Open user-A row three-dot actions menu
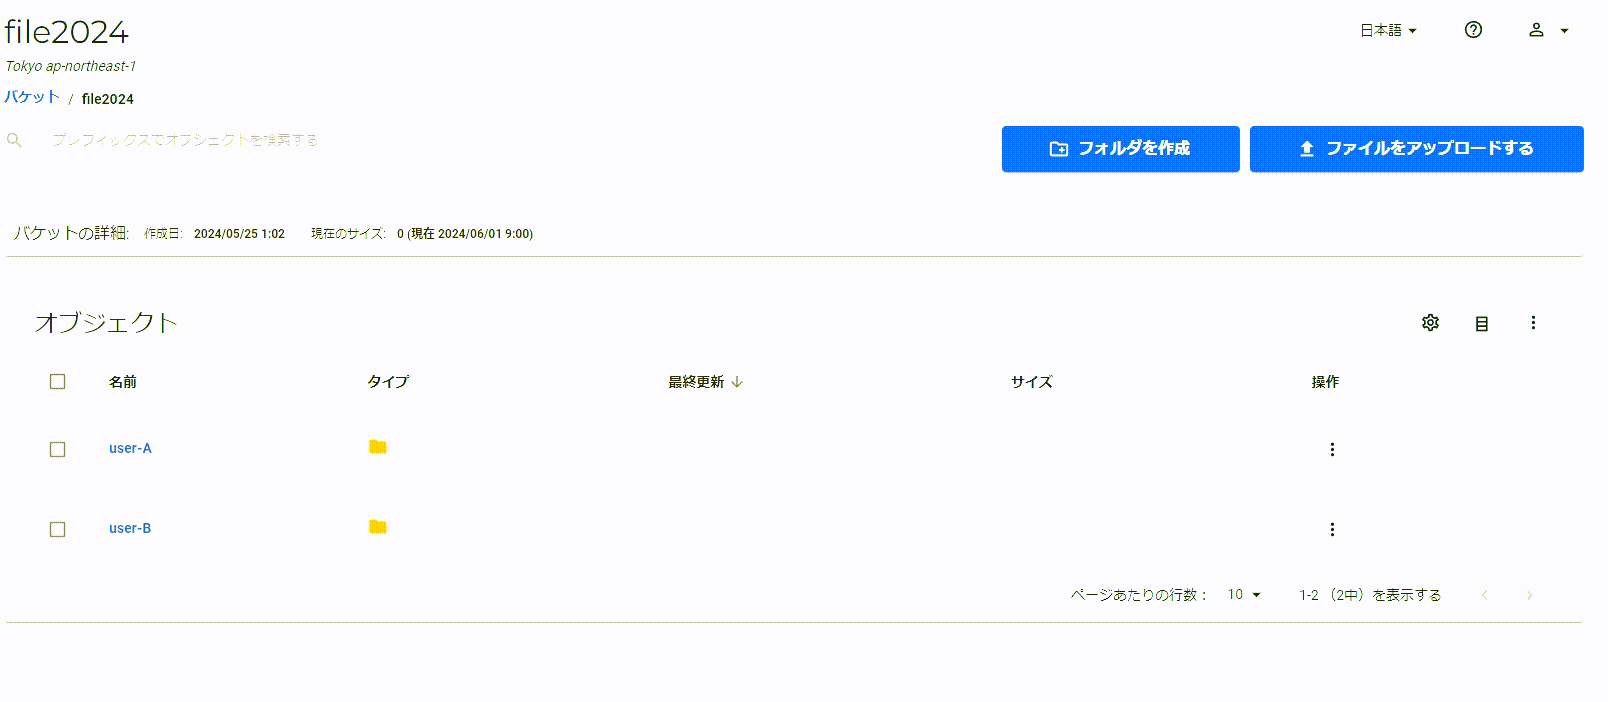Screen dimensions: 1608x702 [1332, 449]
